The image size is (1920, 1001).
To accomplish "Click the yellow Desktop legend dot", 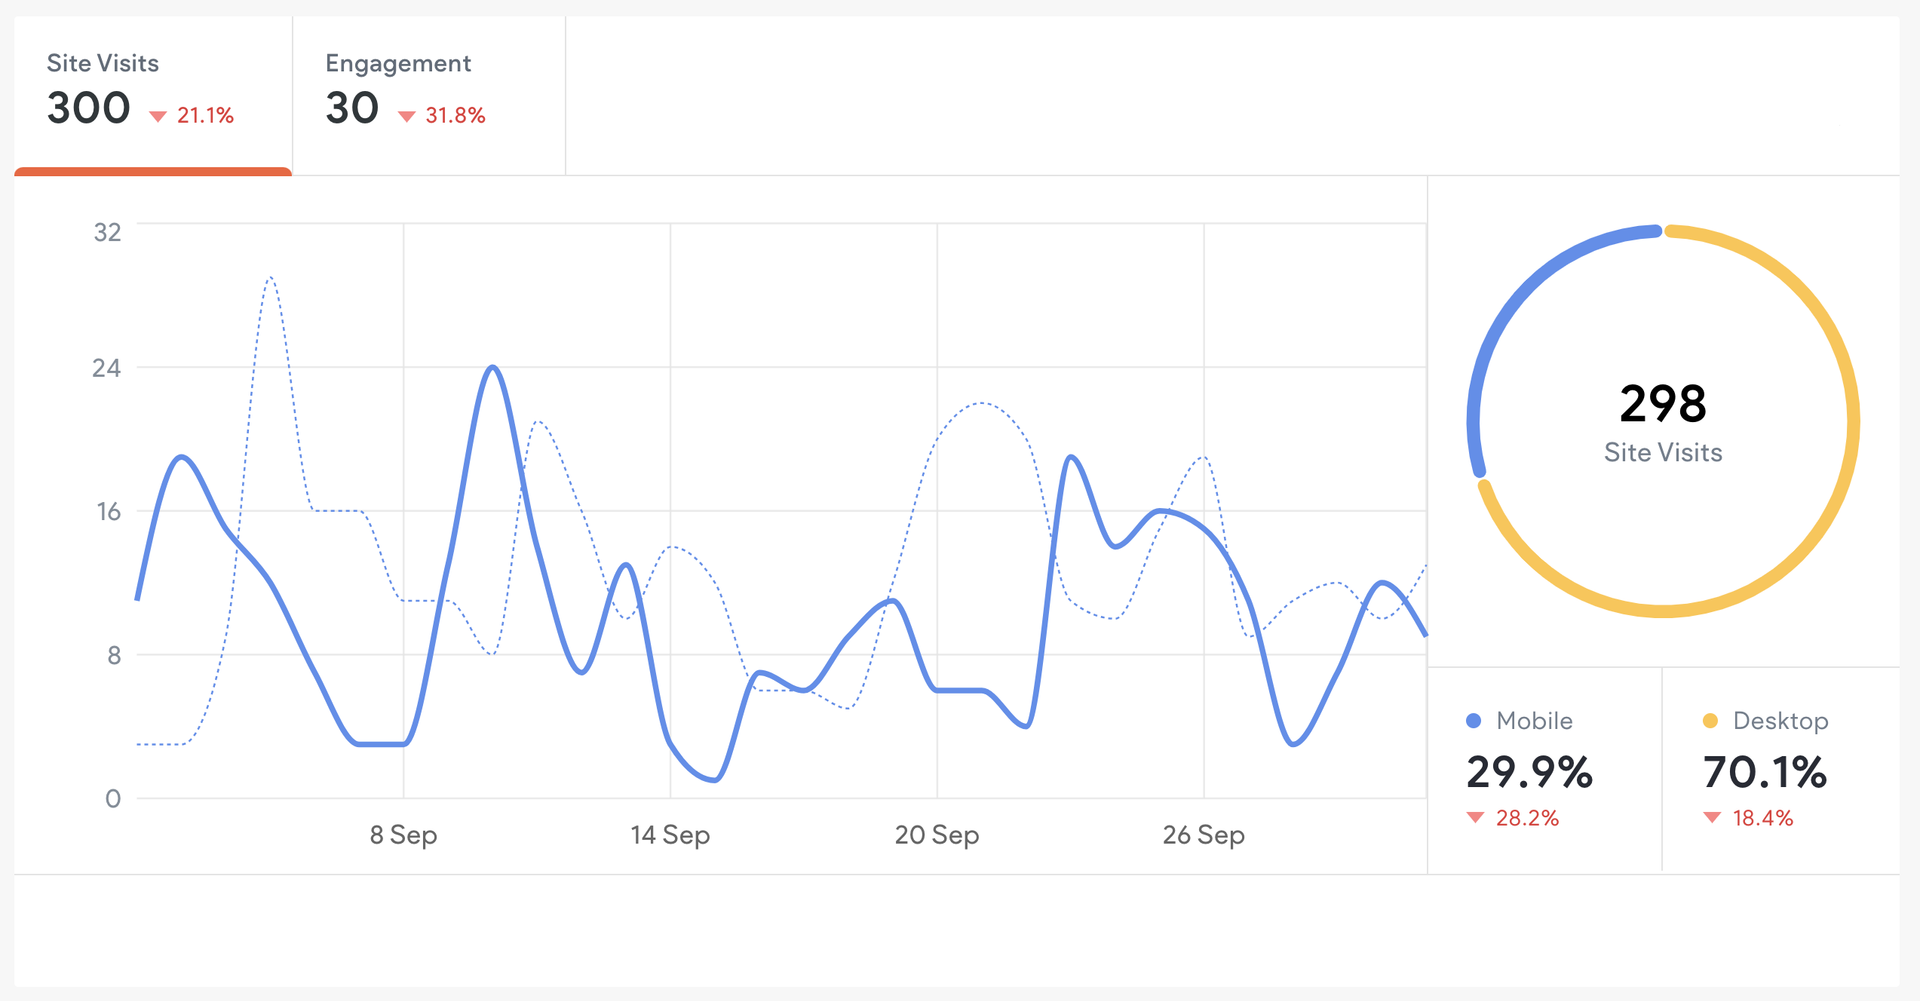I will [x=1710, y=721].
